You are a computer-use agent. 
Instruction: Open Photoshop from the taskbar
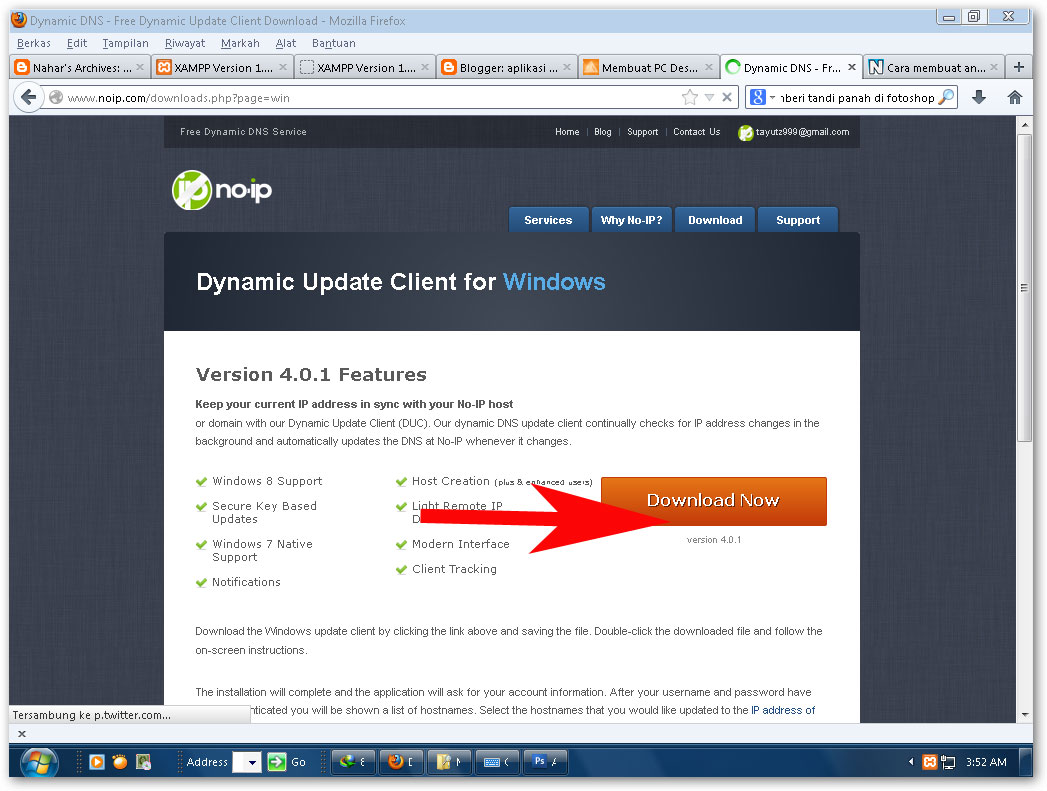click(x=545, y=762)
